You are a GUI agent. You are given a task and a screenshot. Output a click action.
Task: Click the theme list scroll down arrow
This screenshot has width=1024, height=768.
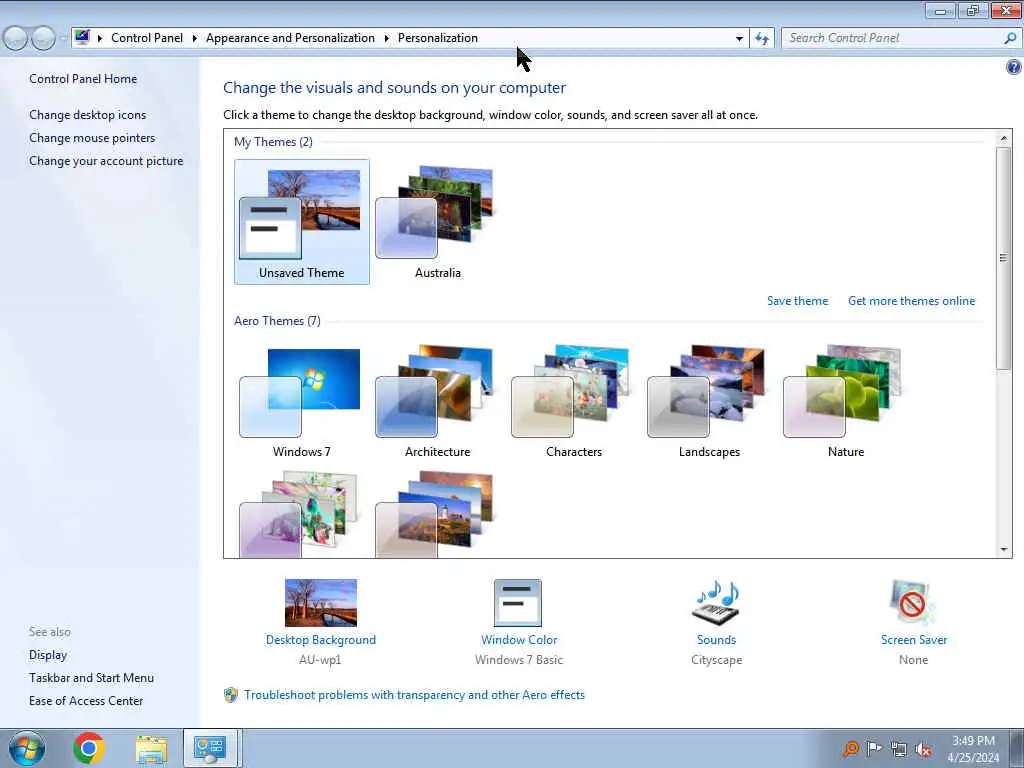pos(1004,549)
